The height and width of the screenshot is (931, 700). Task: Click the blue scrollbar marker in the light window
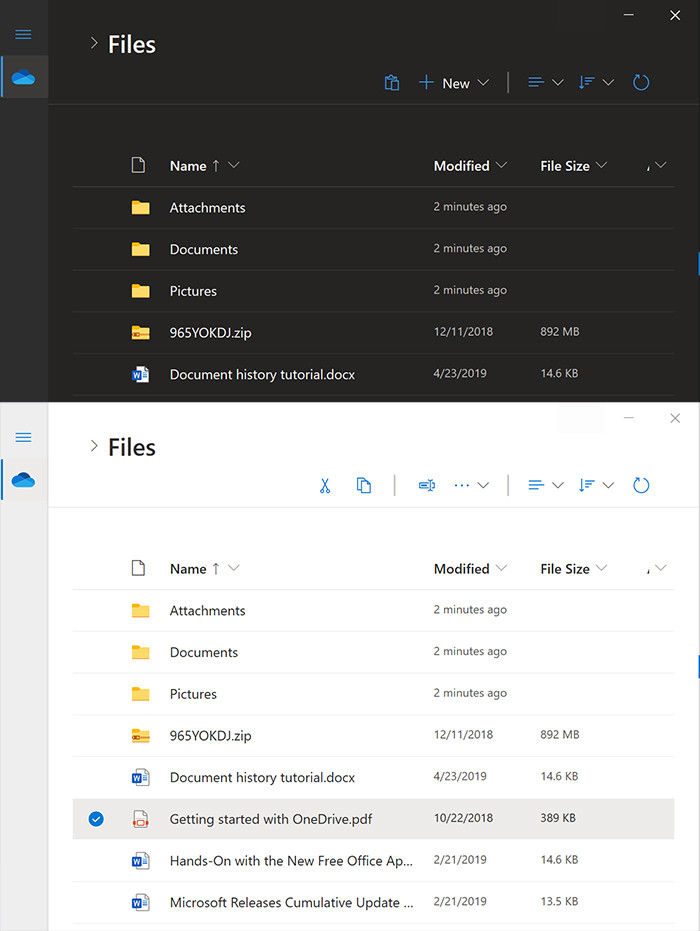pos(697,666)
